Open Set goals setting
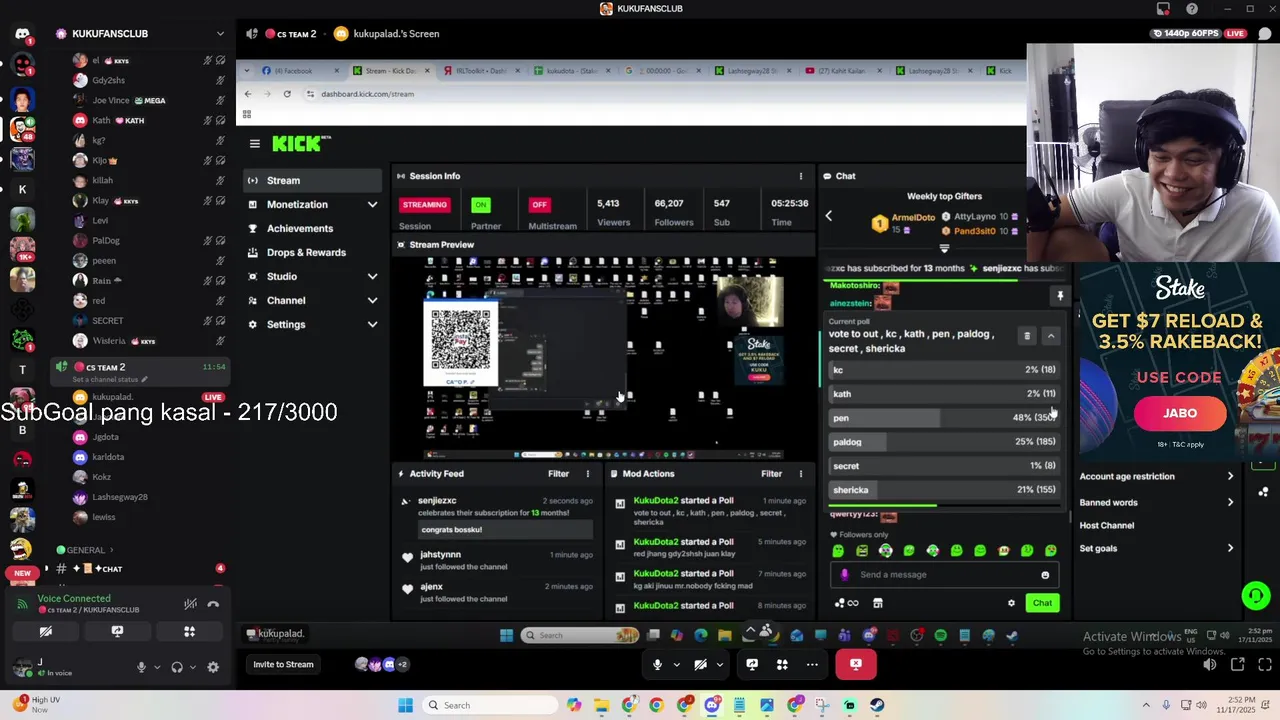1280x720 pixels. coord(1157,549)
